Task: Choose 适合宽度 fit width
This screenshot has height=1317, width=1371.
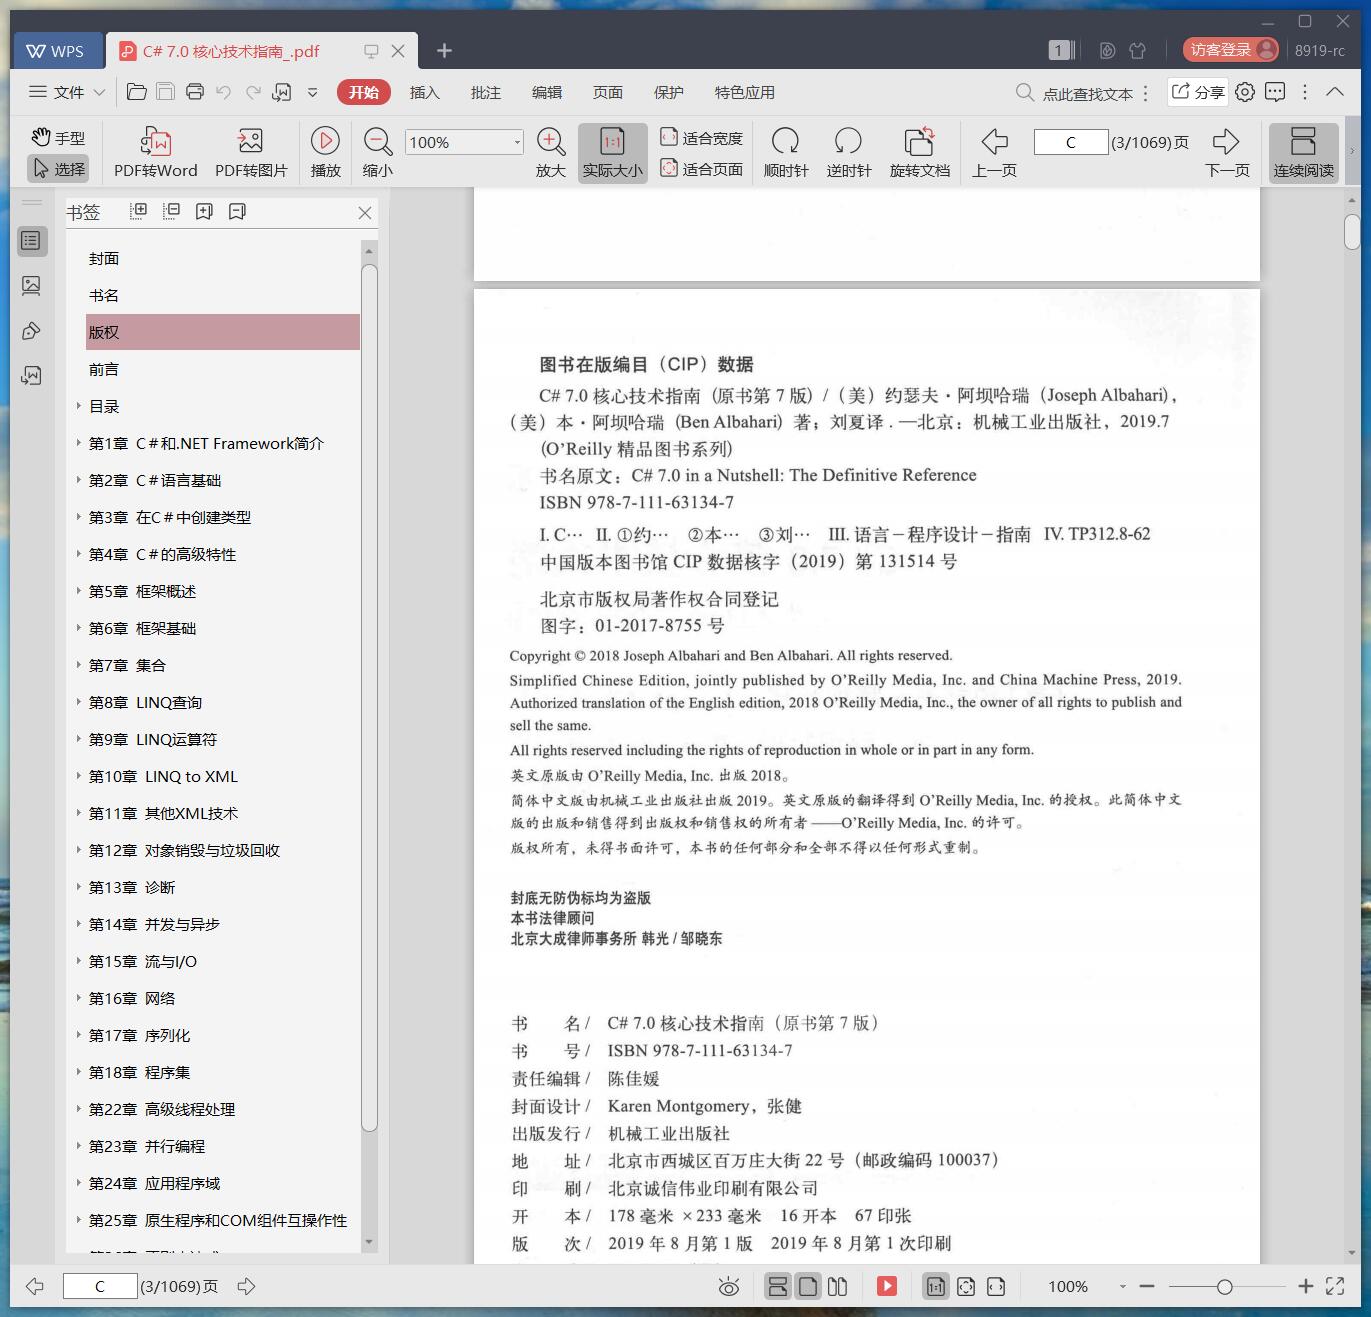Action: point(701,138)
